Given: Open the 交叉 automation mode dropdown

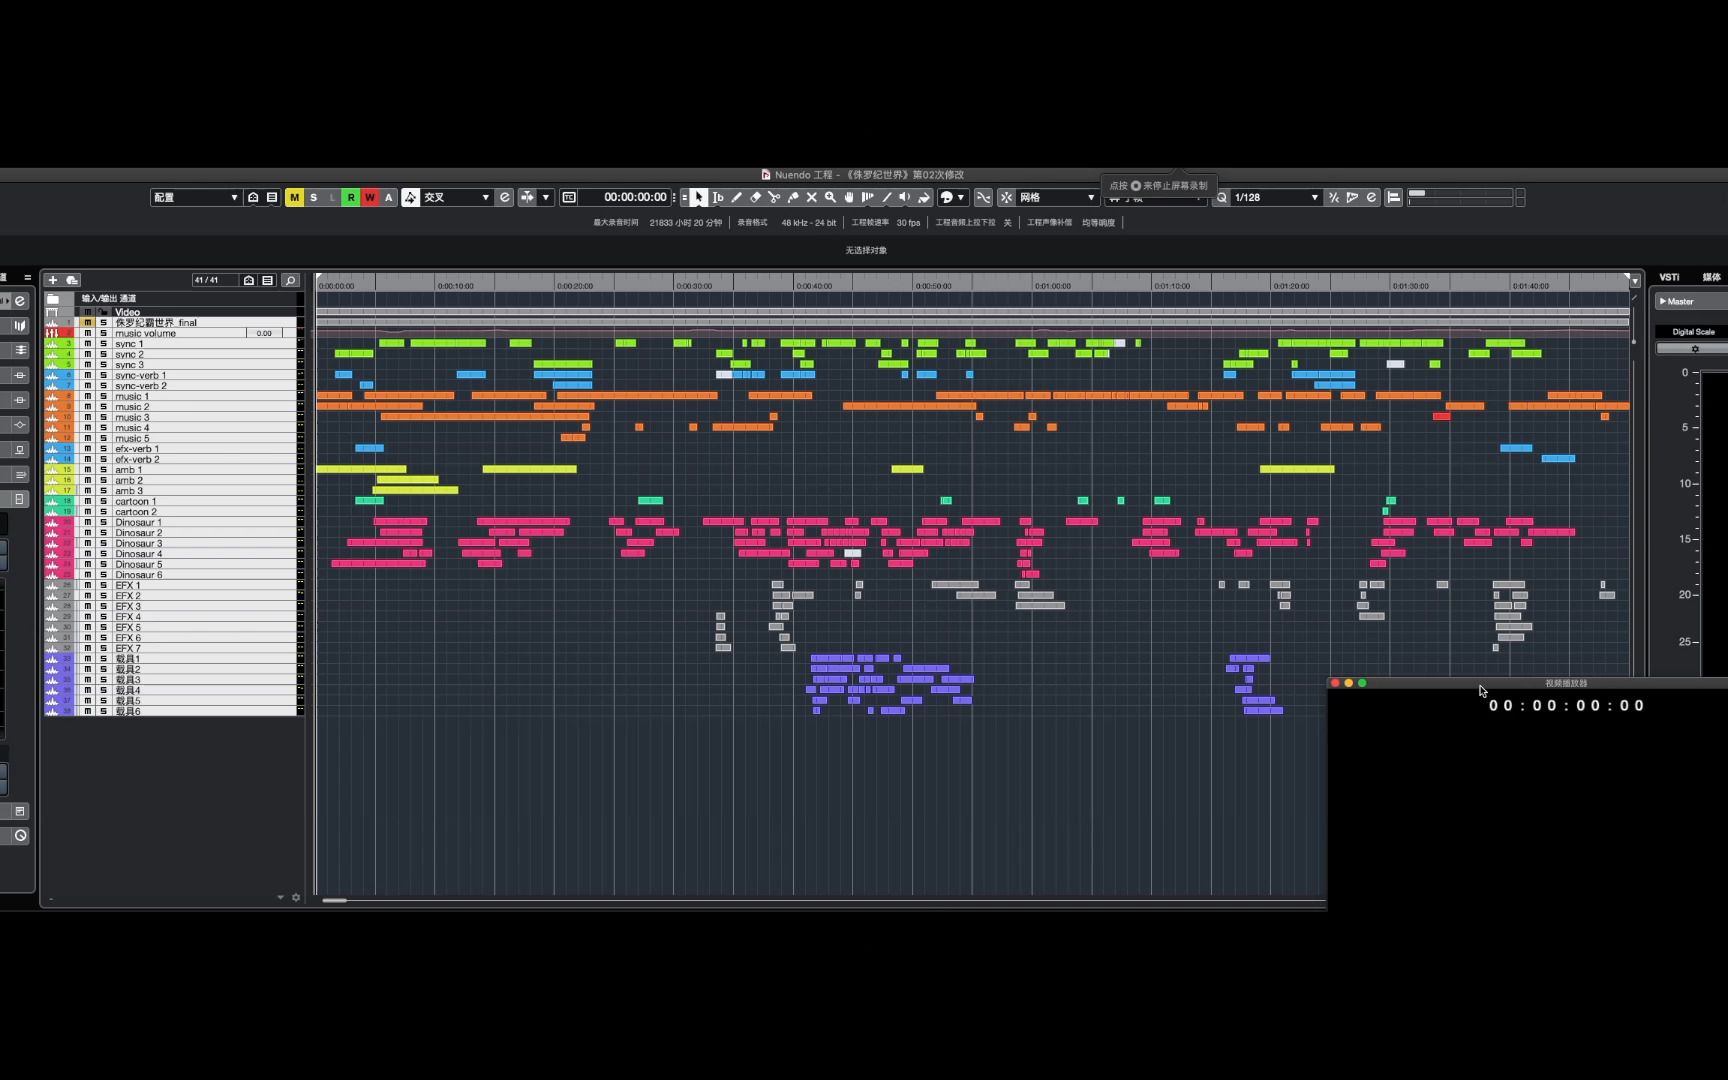Looking at the screenshot, I should [456, 198].
